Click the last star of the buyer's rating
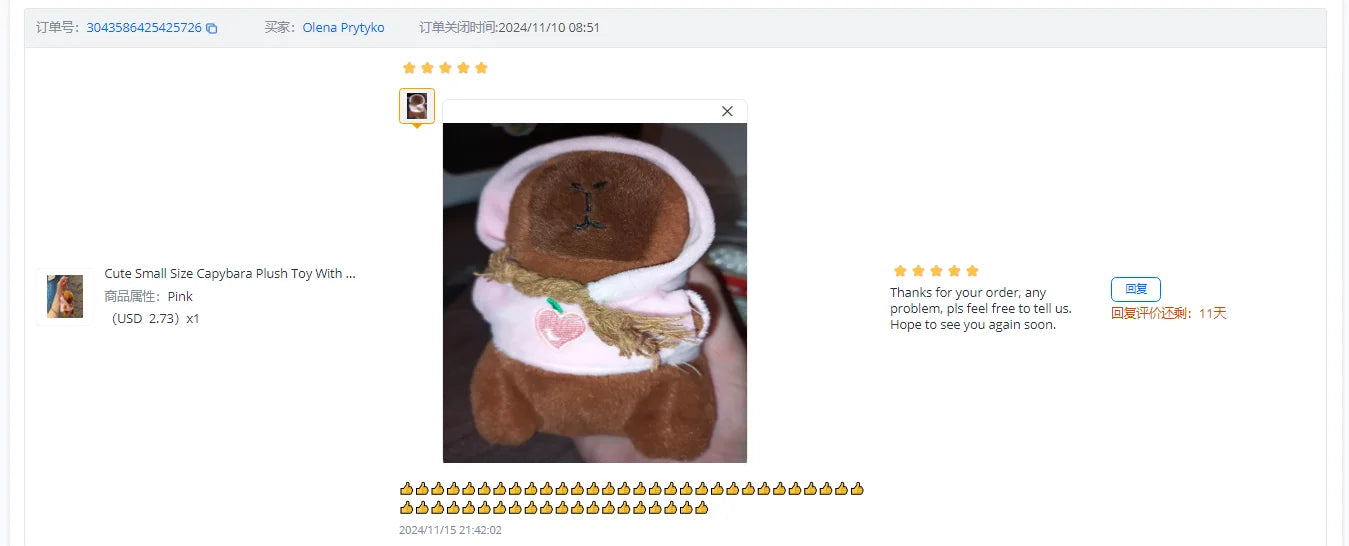Viewport: 1349px width, 546px height. tap(481, 68)
